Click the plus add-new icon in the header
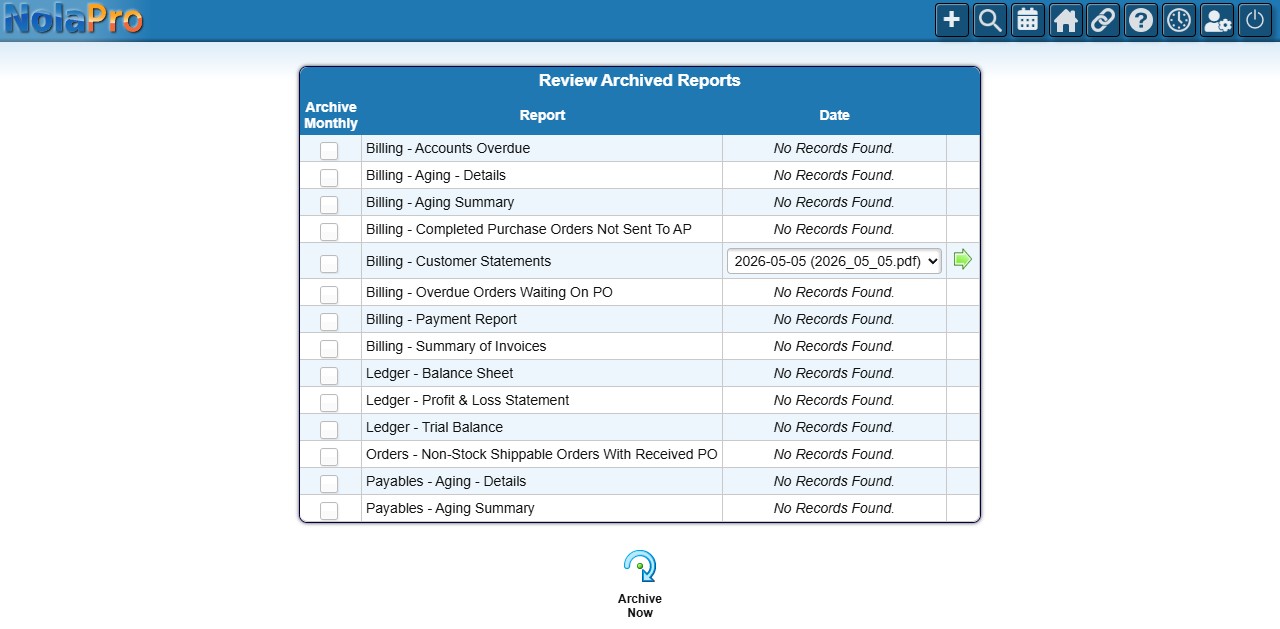 click(x=952, y=20)
